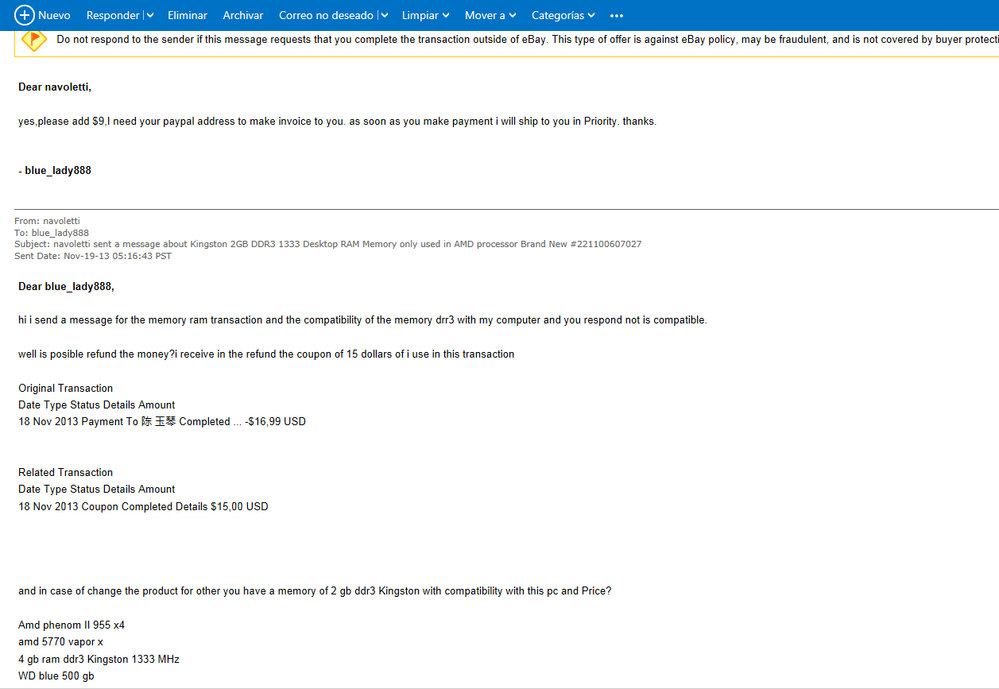Click the 'amd 5770 vapor x' line
The image size is (999, 689).
61,642
